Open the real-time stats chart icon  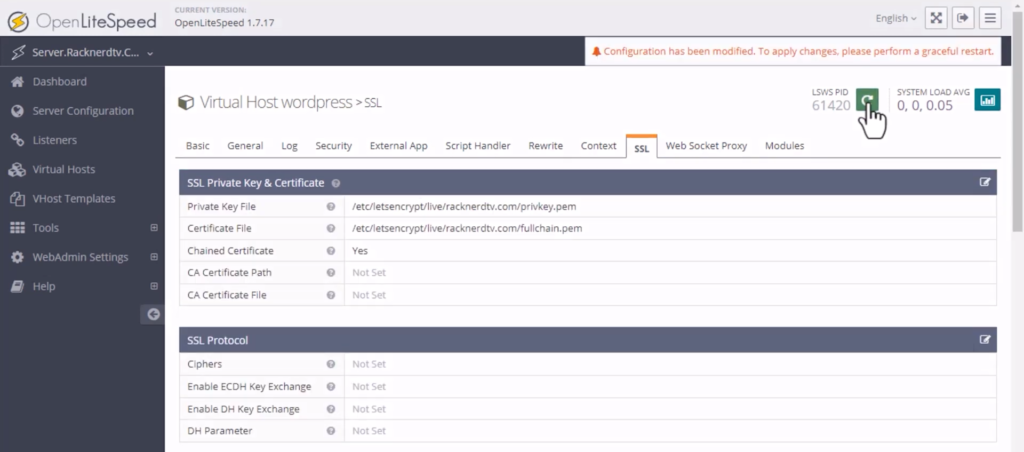pyautogui.click(x=987, y=99)
